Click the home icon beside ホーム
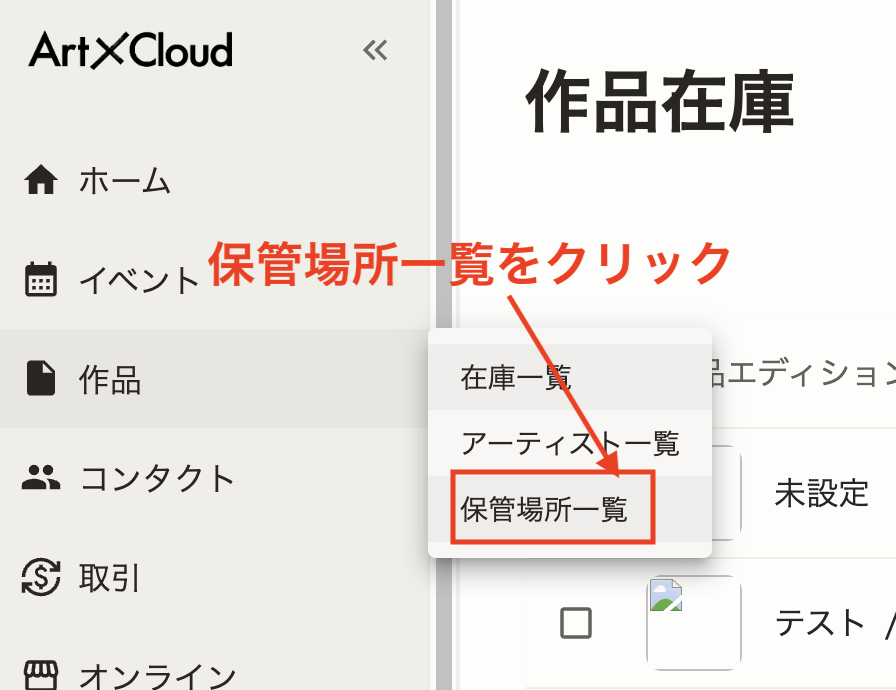 tap(41, 179)
